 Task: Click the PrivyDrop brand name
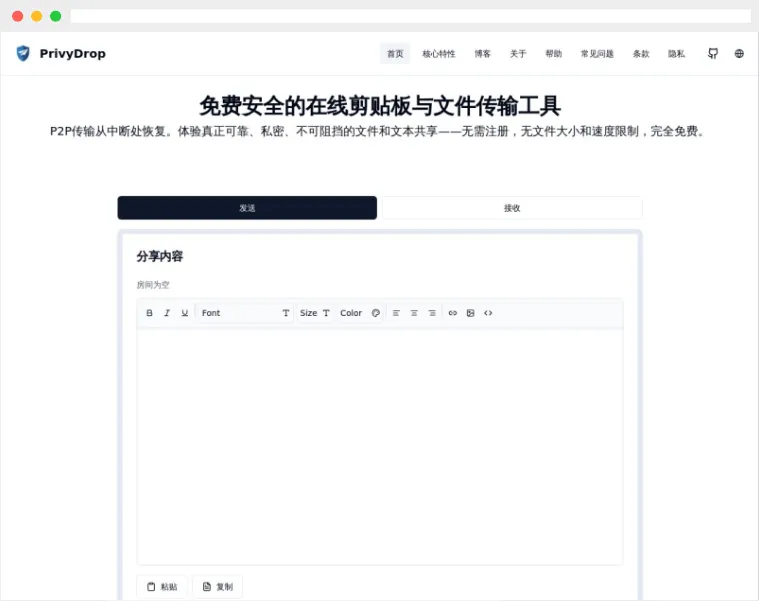tap(73, 54)
